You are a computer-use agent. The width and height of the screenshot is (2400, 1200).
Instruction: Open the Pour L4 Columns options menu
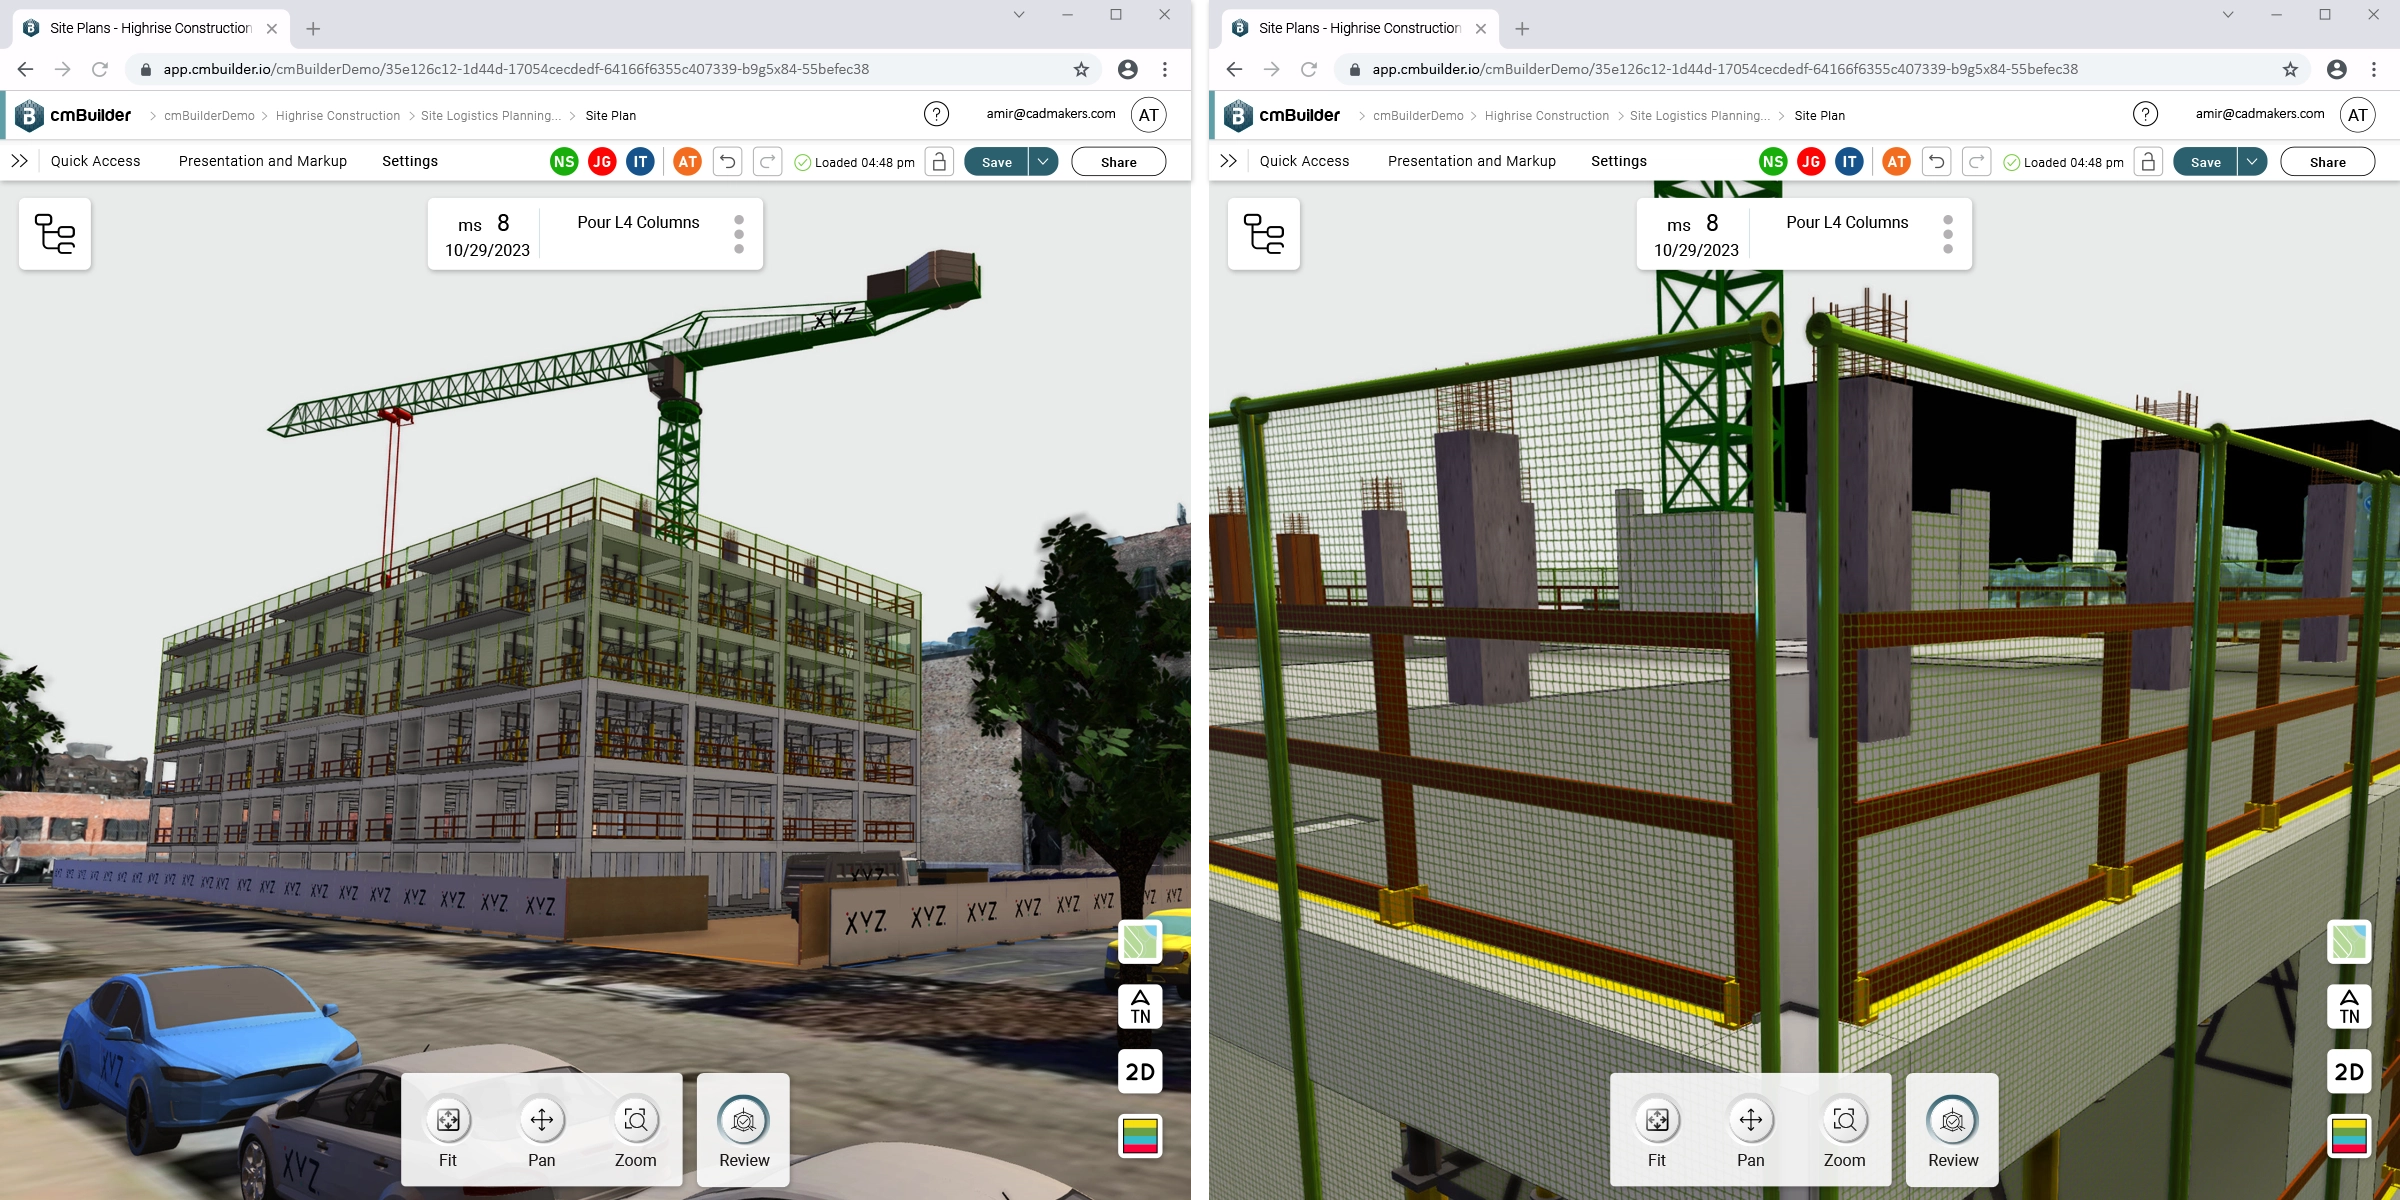pos(739,233)
